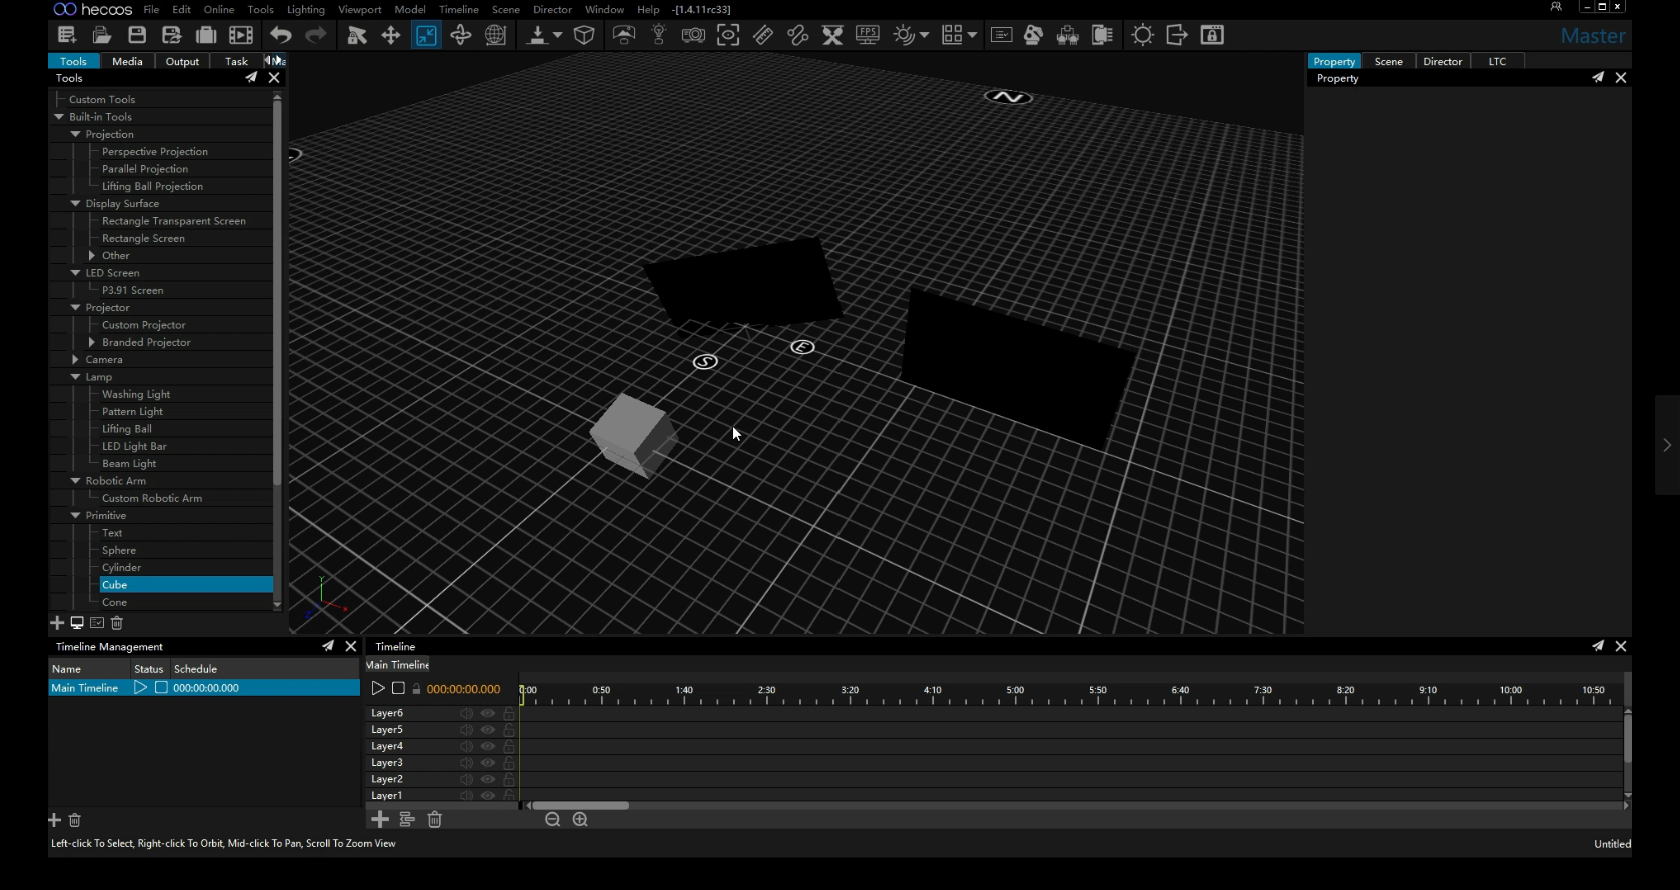Mute audio speaker on Layer5
The image size is (1680, 890).
click(x=466, y=730)
